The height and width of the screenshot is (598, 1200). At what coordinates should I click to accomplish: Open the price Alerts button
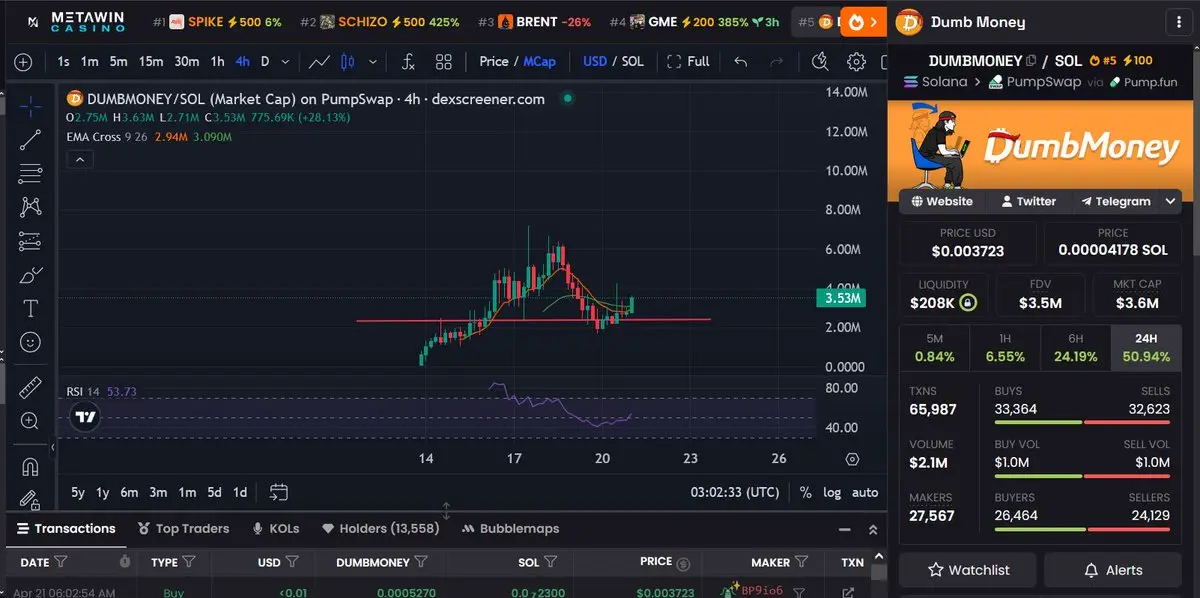(1113, 570)
